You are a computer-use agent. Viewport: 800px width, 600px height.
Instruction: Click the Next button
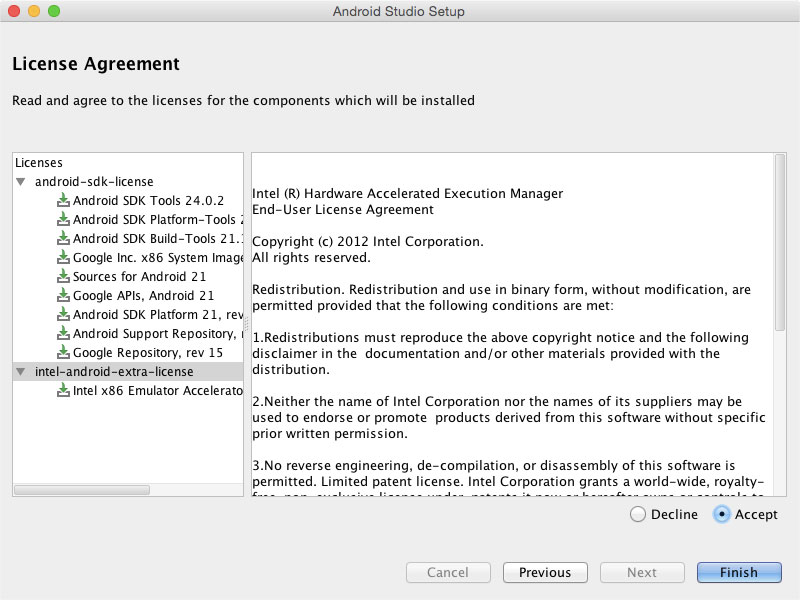click(642, 572)
